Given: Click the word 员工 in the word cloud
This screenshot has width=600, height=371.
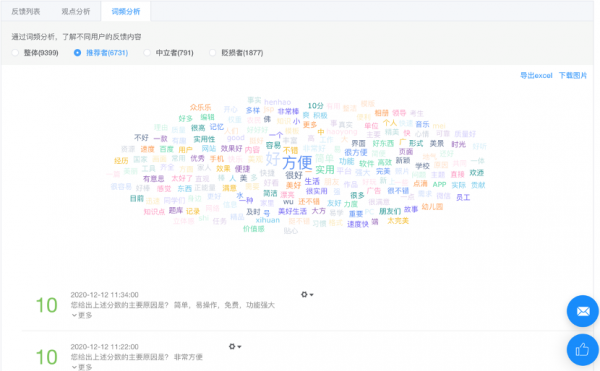Looking at the screenshot, I should pos(463,197).
